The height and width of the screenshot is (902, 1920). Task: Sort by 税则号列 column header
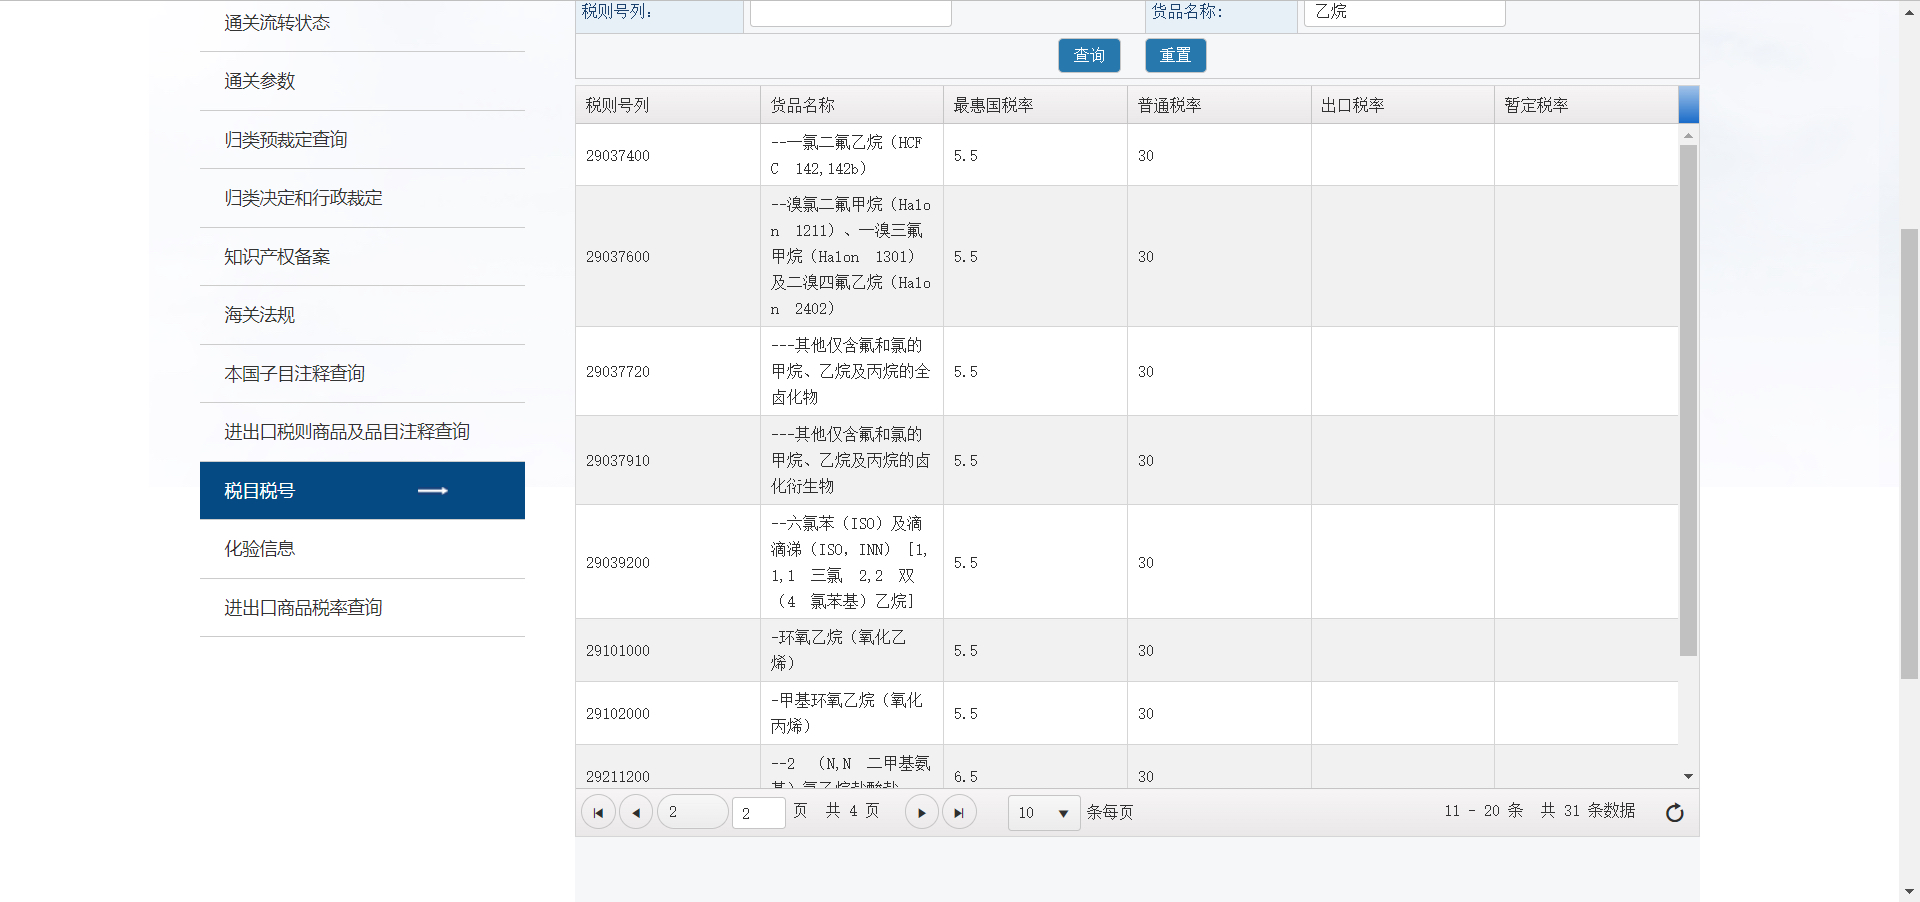(667, 105)
